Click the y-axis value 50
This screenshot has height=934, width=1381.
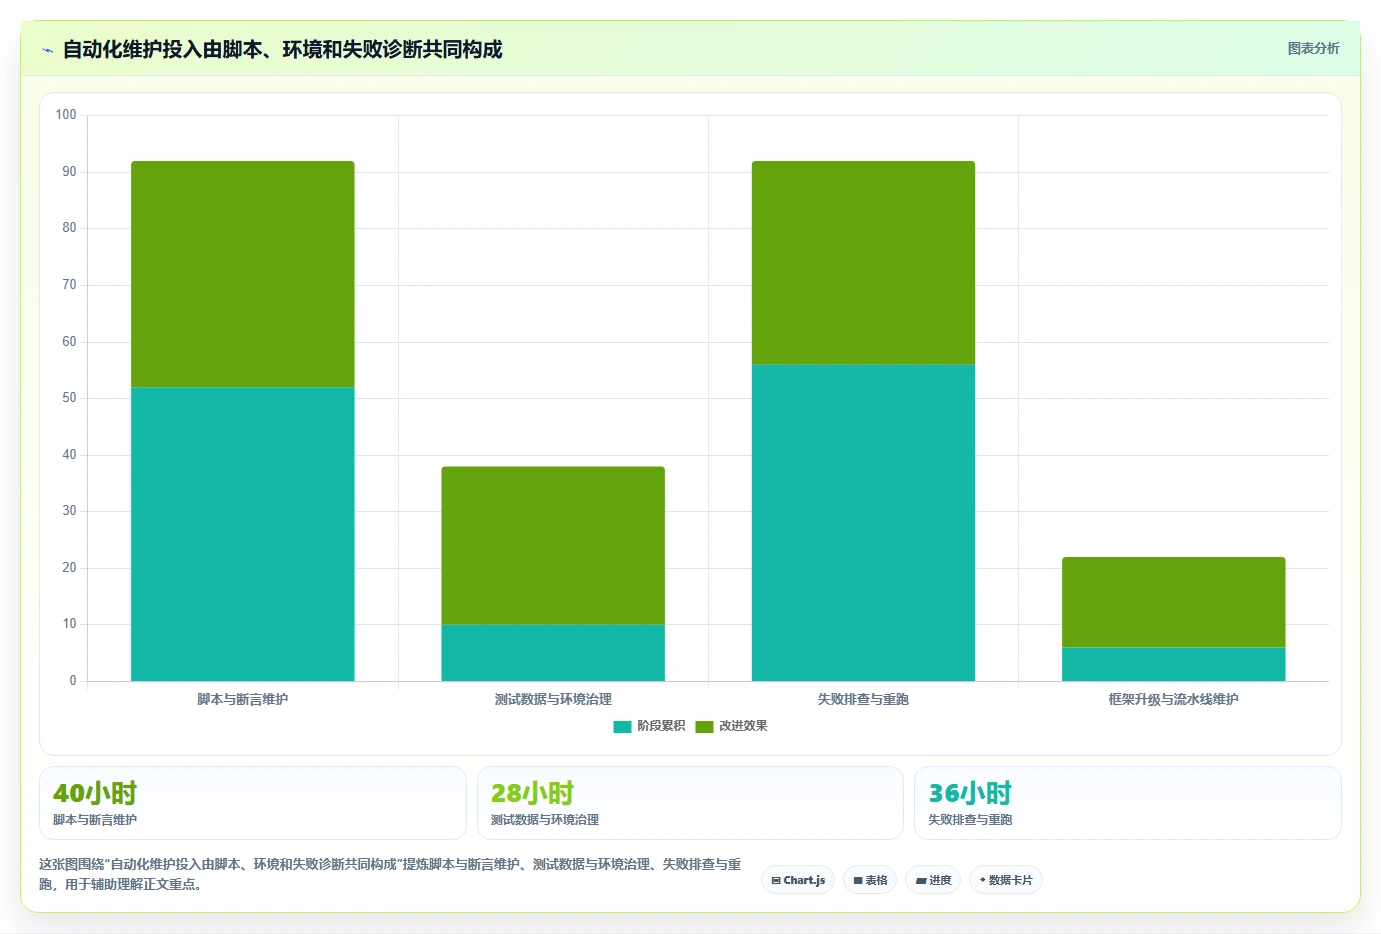69,398
